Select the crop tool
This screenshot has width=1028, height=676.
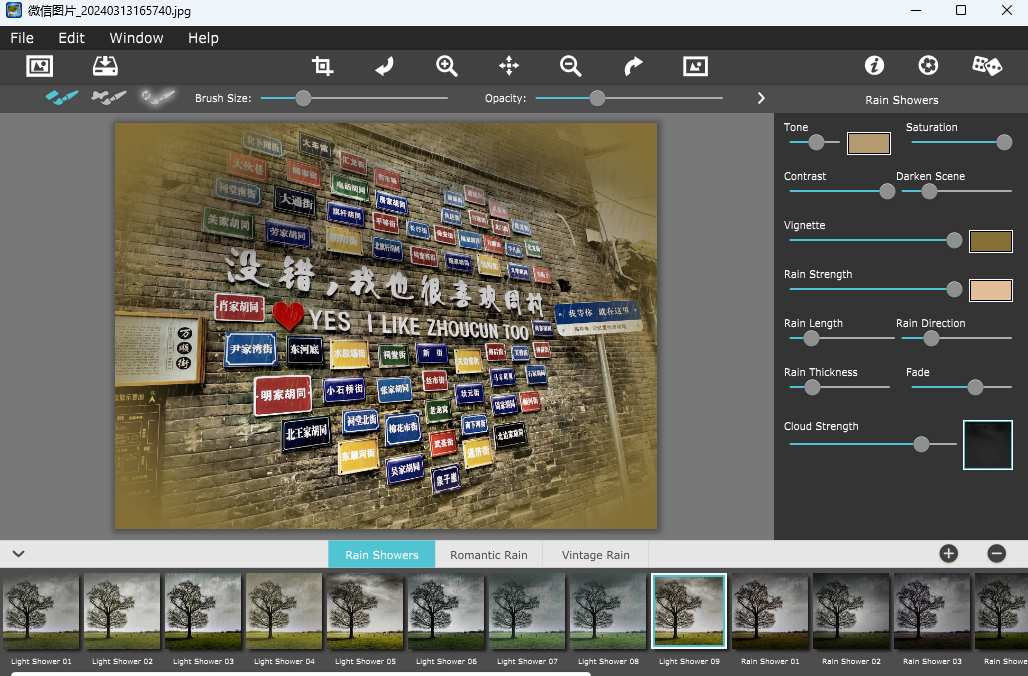(322, 66)
